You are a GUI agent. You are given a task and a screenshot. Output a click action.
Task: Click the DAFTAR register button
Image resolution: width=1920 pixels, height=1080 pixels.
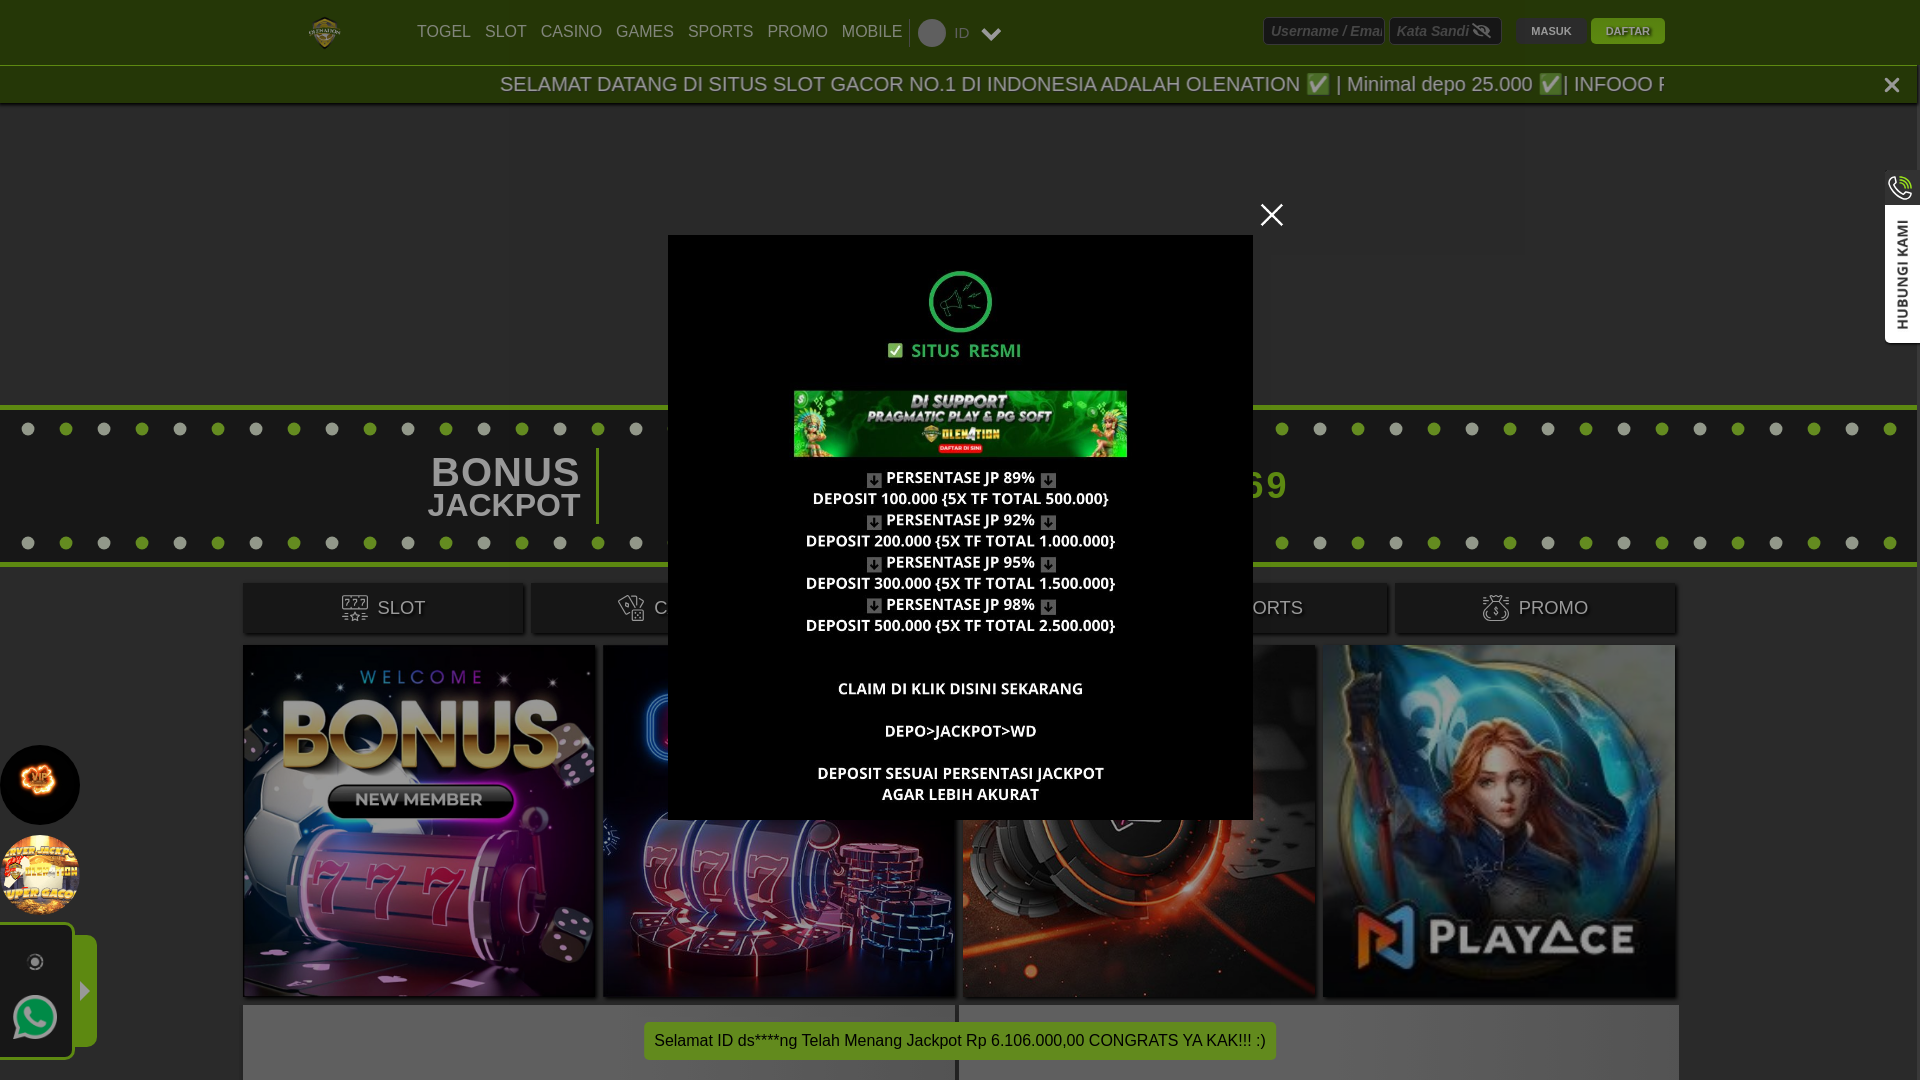click(1628, 31)
